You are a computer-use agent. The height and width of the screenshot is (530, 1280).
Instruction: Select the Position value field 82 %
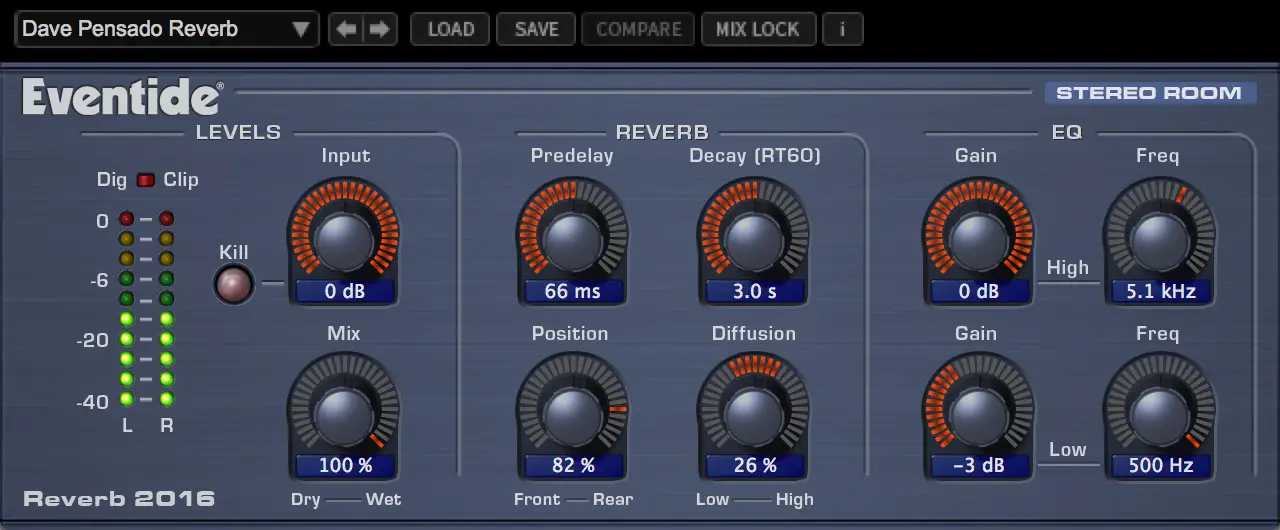[572, 466]
